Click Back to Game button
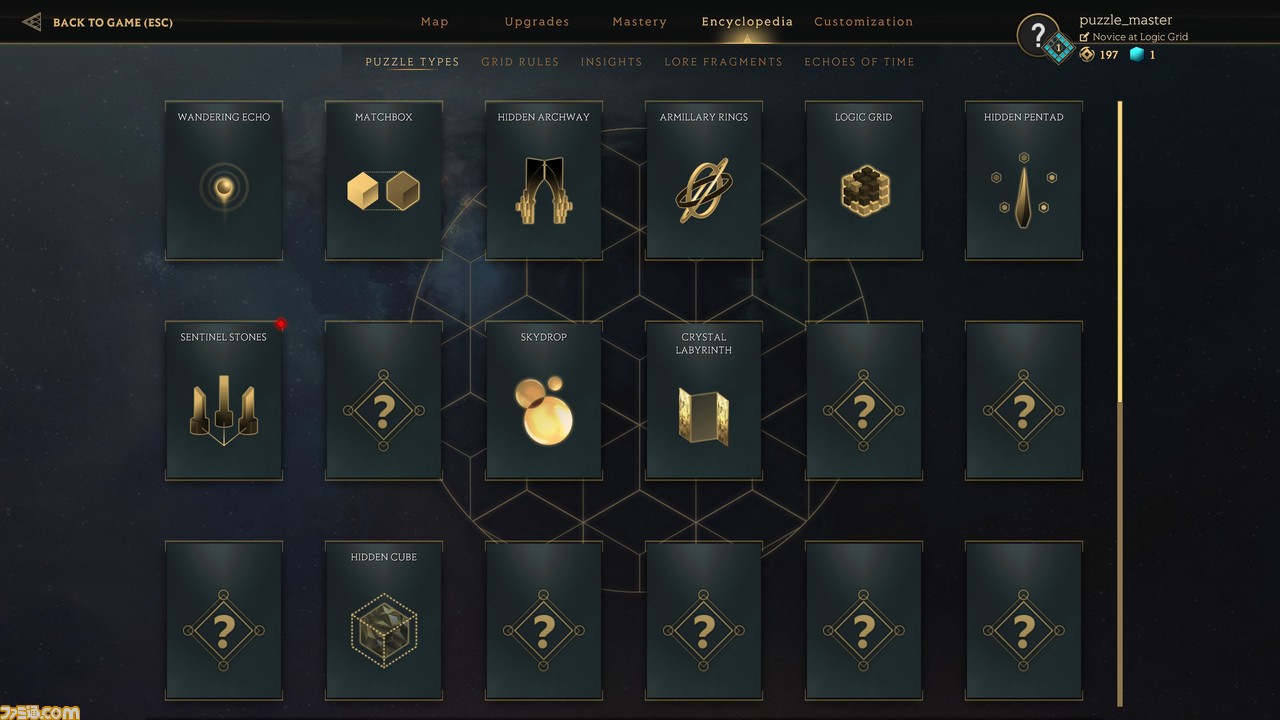Screen dimensions: 1280x720 [x=98, y=22]
